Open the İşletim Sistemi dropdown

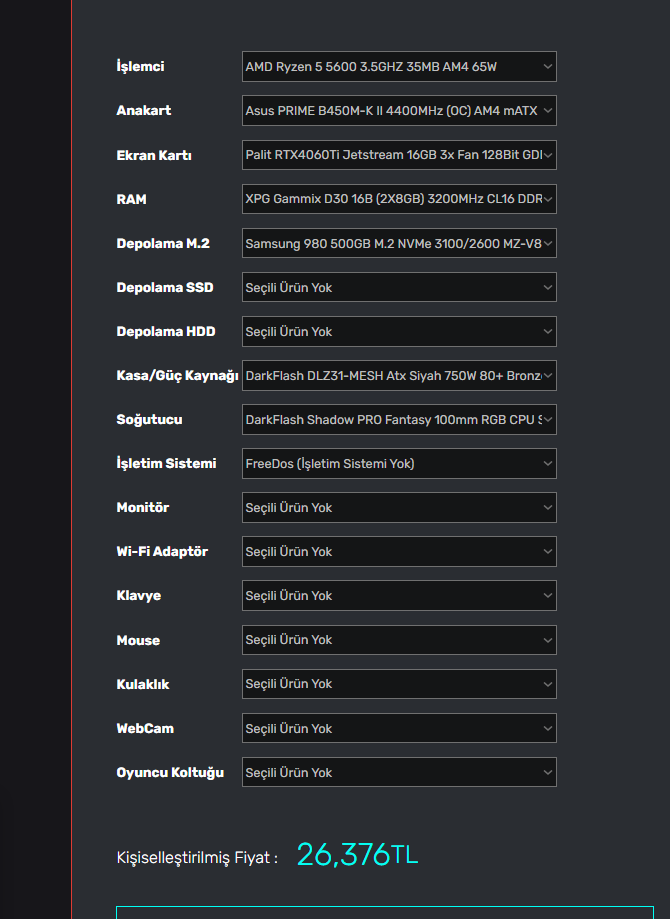399,464
